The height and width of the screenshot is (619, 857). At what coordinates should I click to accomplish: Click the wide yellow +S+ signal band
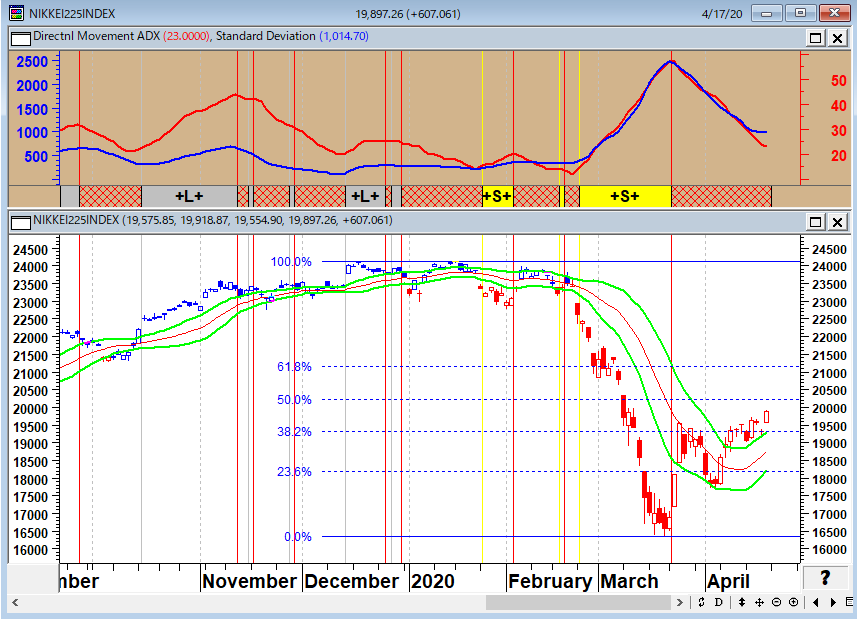625,196
